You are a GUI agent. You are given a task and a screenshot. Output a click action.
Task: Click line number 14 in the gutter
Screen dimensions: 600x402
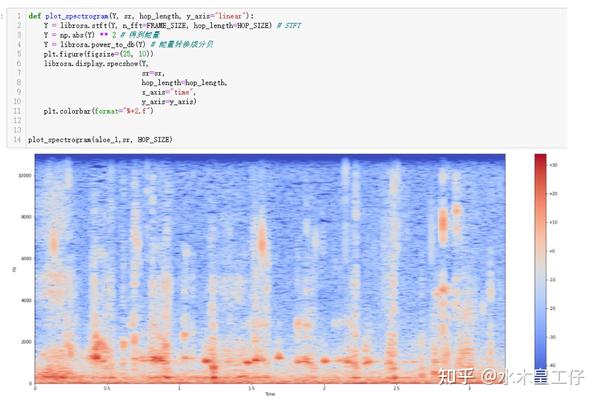tap(17, 140)
